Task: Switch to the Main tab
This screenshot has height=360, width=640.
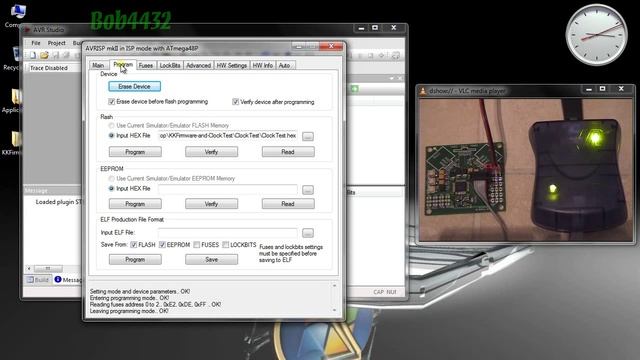Action: click(x=98, y=65)
